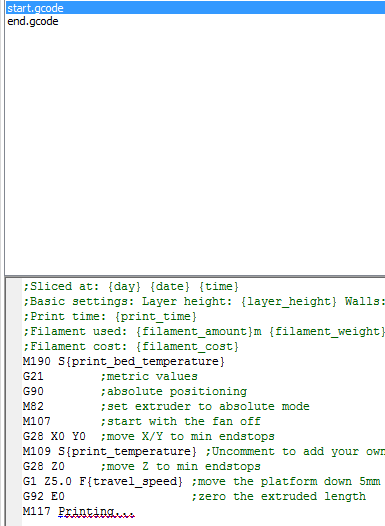The height and width of the screenshot is (526, 385).
Task: Click the M190 bed temperature line
Action: click(123, 362)
